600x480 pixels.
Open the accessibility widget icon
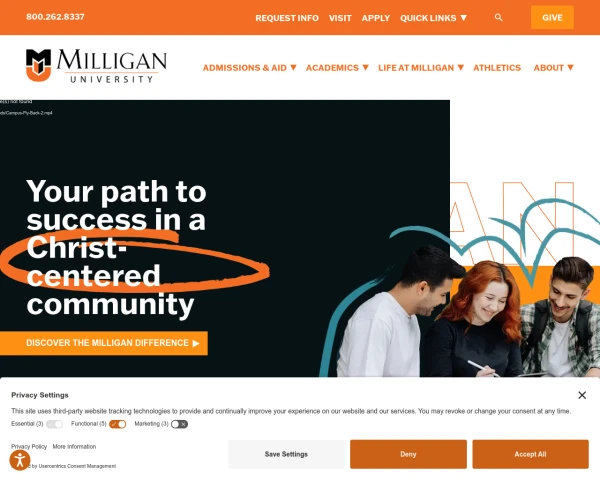pyautogui.click(x=20, y=460)
